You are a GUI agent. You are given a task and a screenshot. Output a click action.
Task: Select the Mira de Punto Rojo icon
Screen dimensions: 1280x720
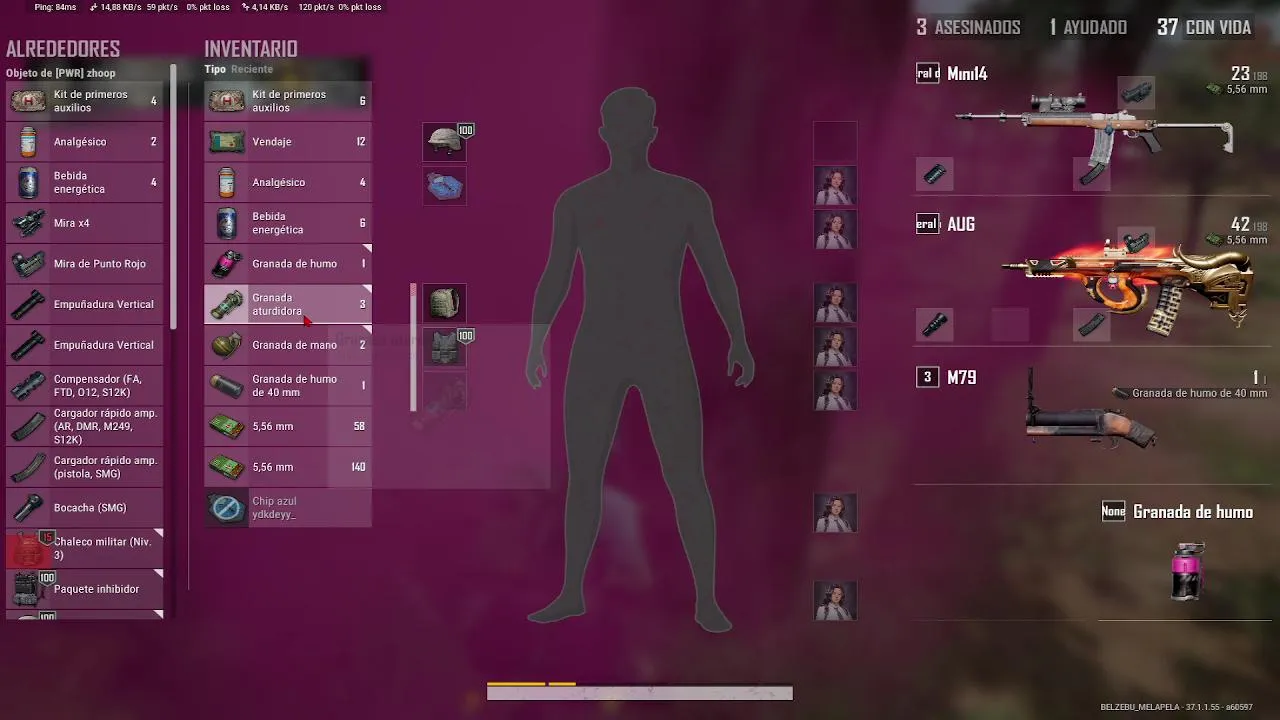(x=28, y=264)
